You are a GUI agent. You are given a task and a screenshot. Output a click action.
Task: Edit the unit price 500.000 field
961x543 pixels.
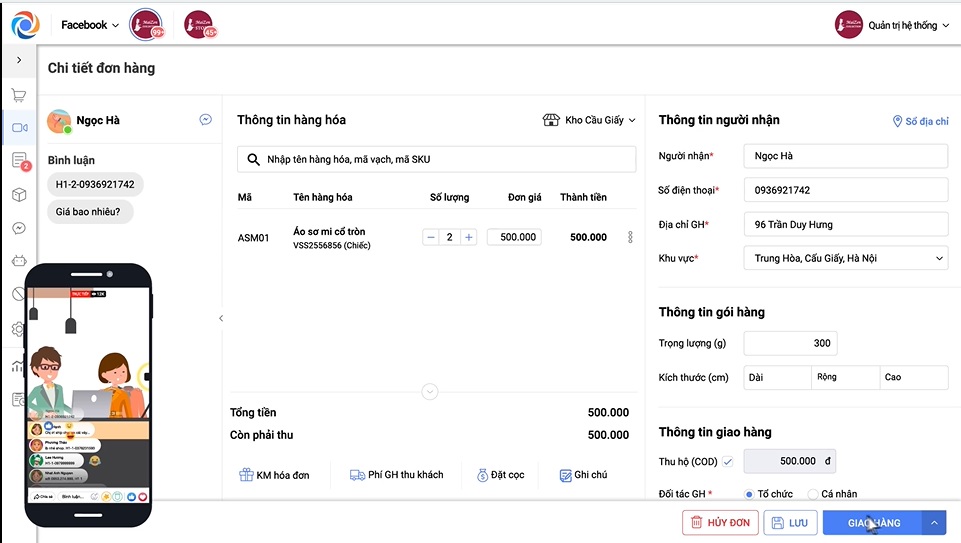[514, 237]
